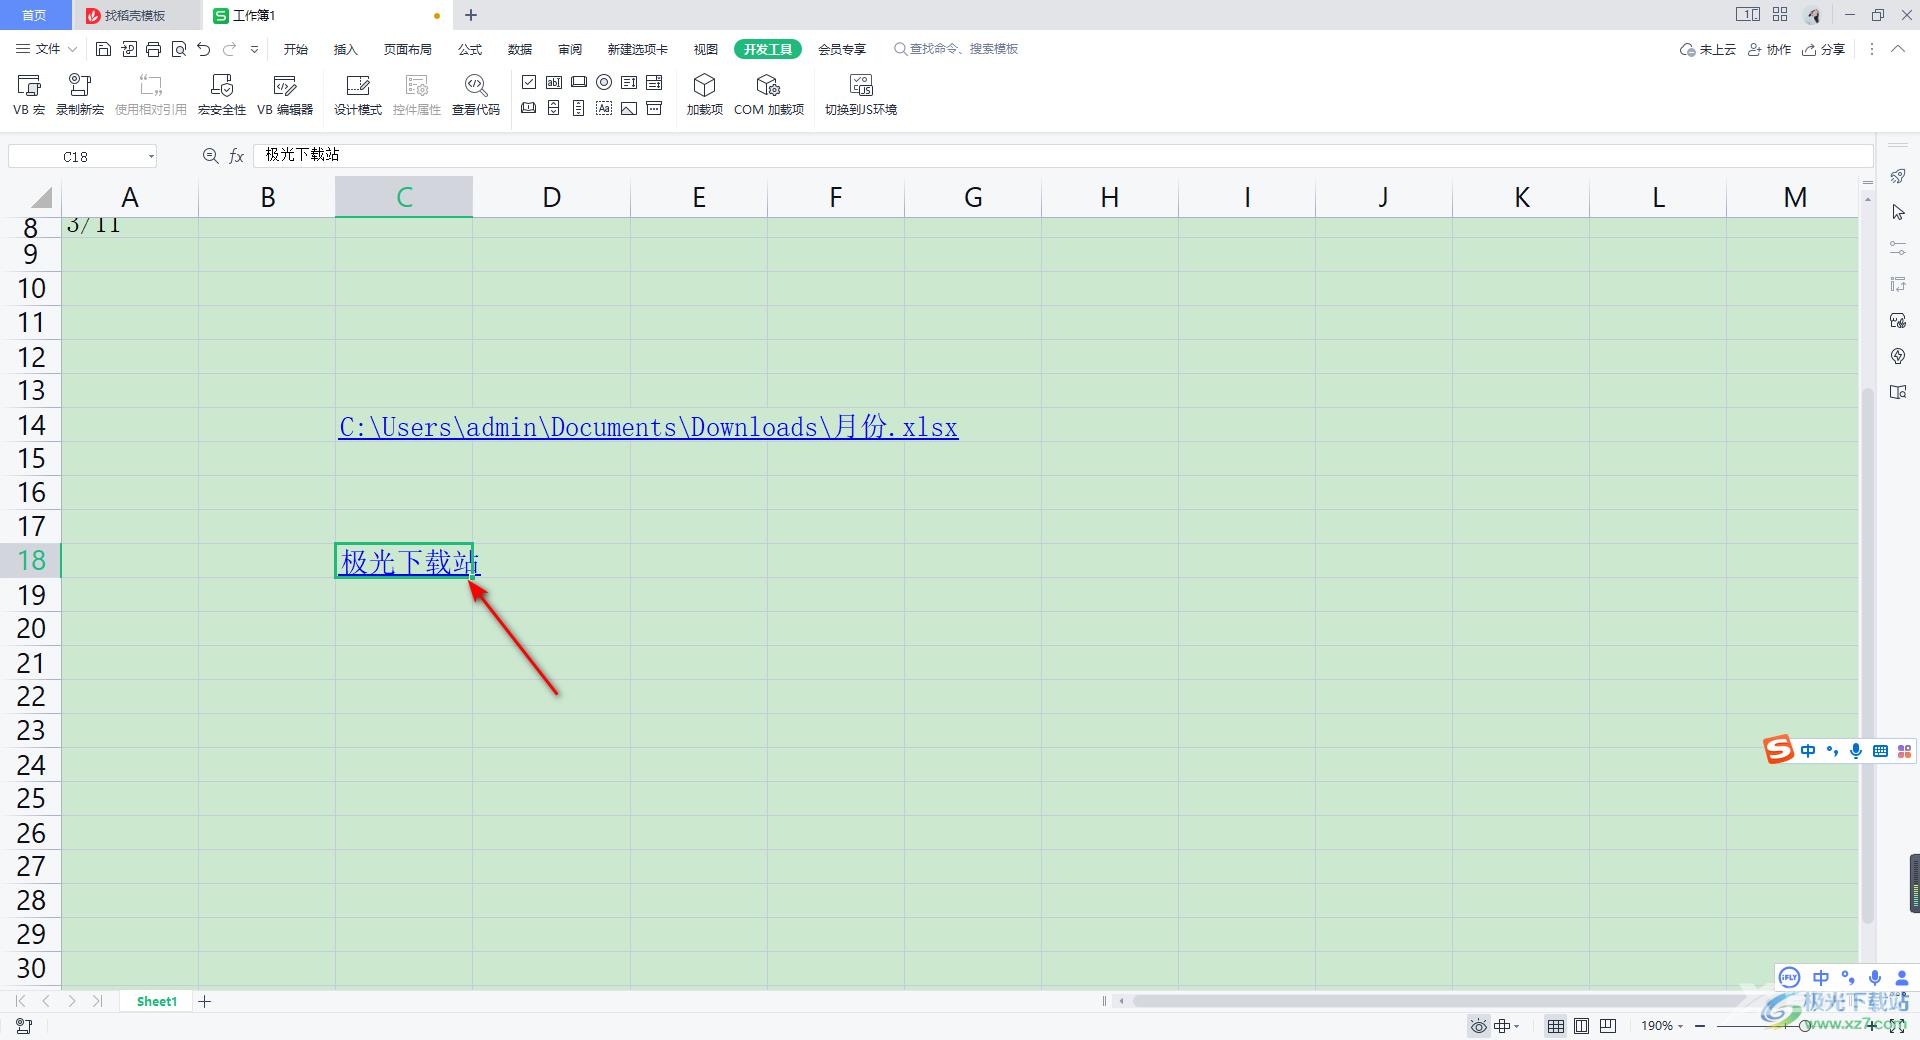The width and height of the screenshot is (1920, 1040).
Task: Open the VB 宏 macros dialog
Action: coord(29,95)
